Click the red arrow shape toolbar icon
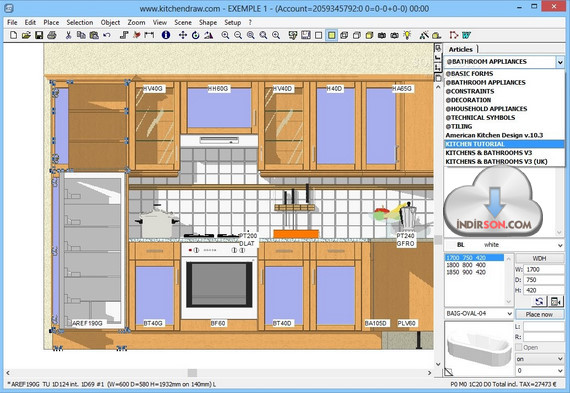570x393 pixels. click(453, 35)
